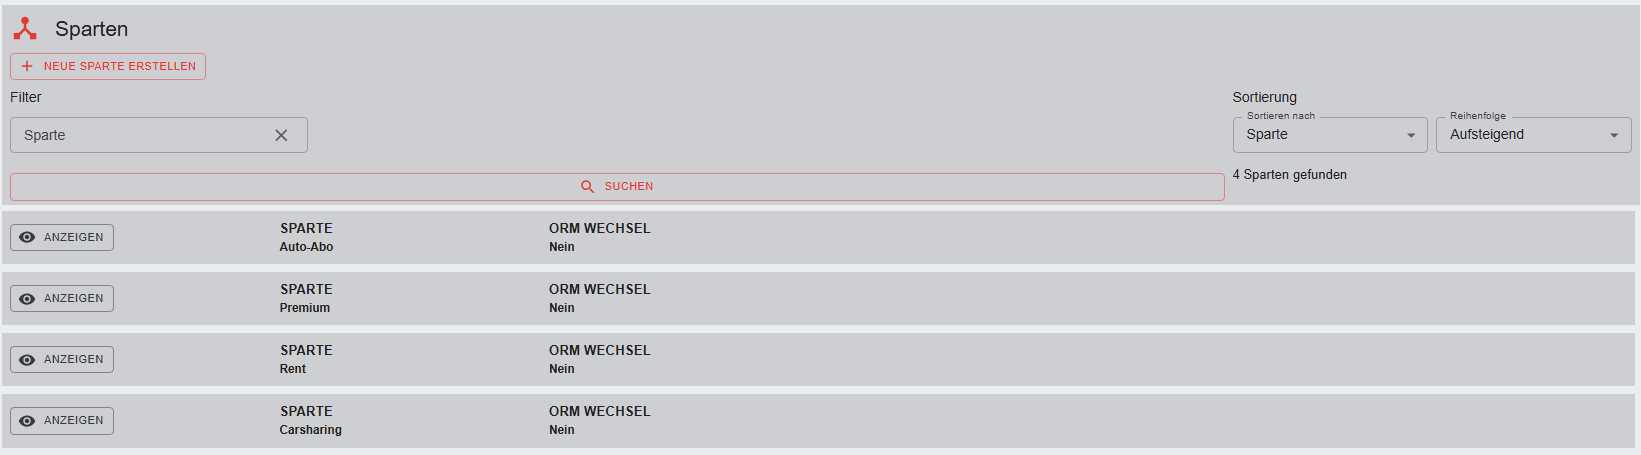This screenshot has height=455, width=1641.
Task: Click eye icon in Premium row
Action: 27,299
